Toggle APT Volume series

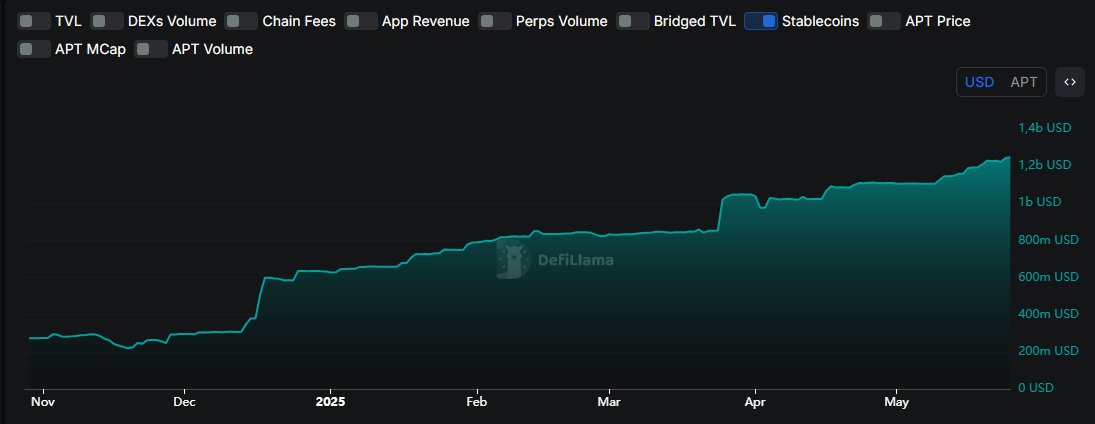click(151, 49)
